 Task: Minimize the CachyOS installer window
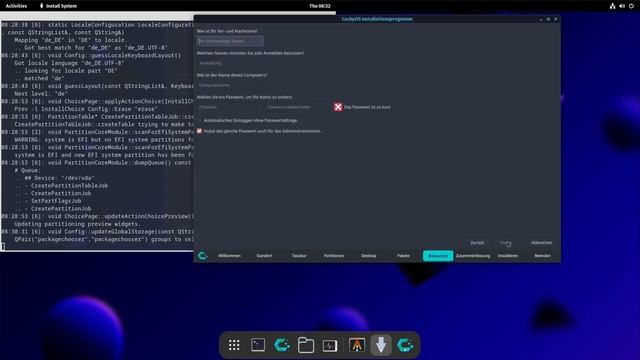pyautogui.click(x=541, y=19)
